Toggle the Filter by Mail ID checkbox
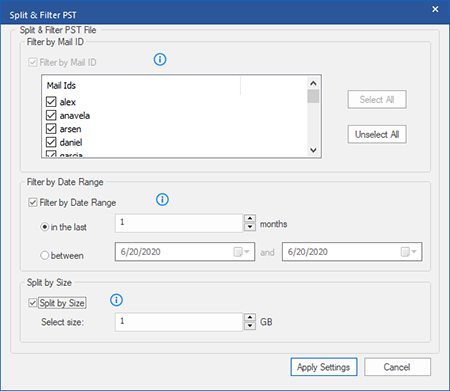This screenshot has width=450, height=391. (33, 62)
